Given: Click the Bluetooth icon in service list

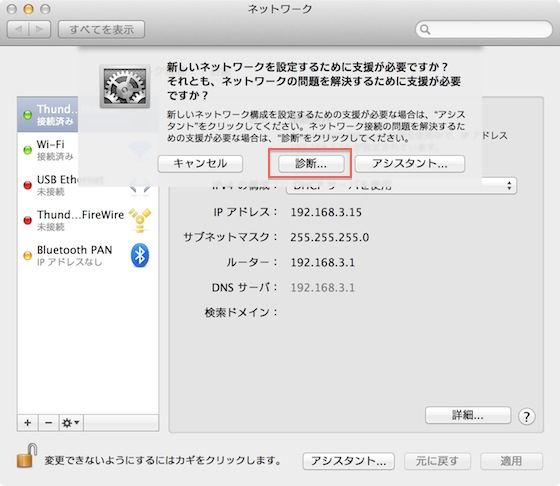Looking at the screenshot, I should coord(140,255).
